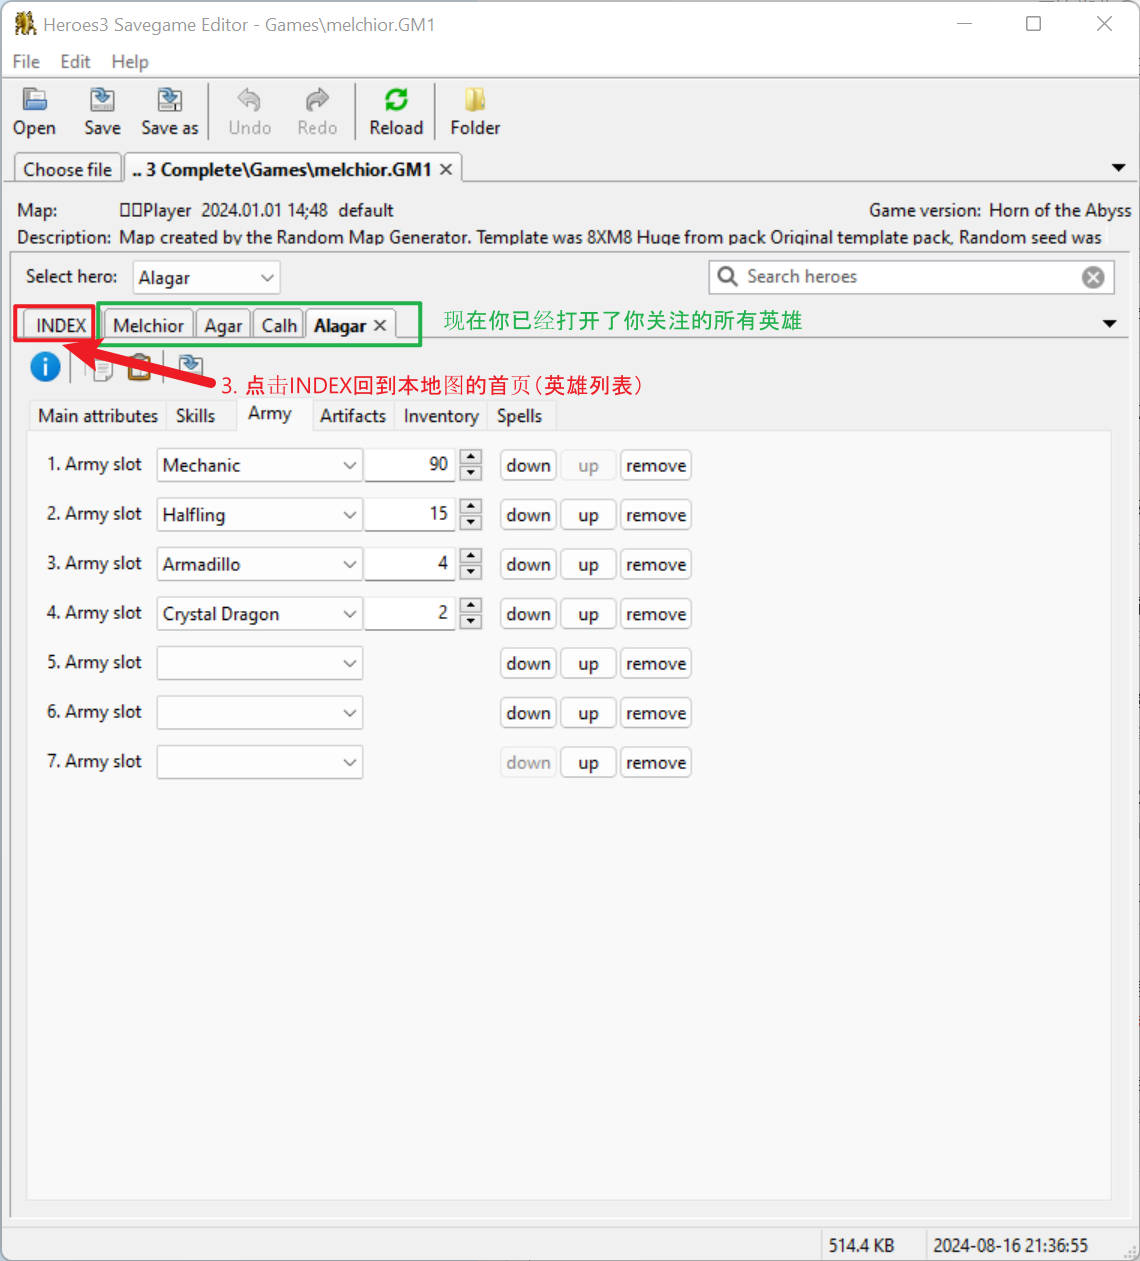Open the savegame Folder icon
The height and width of the screenshot is (1261, 1140).
pos(475,100)
